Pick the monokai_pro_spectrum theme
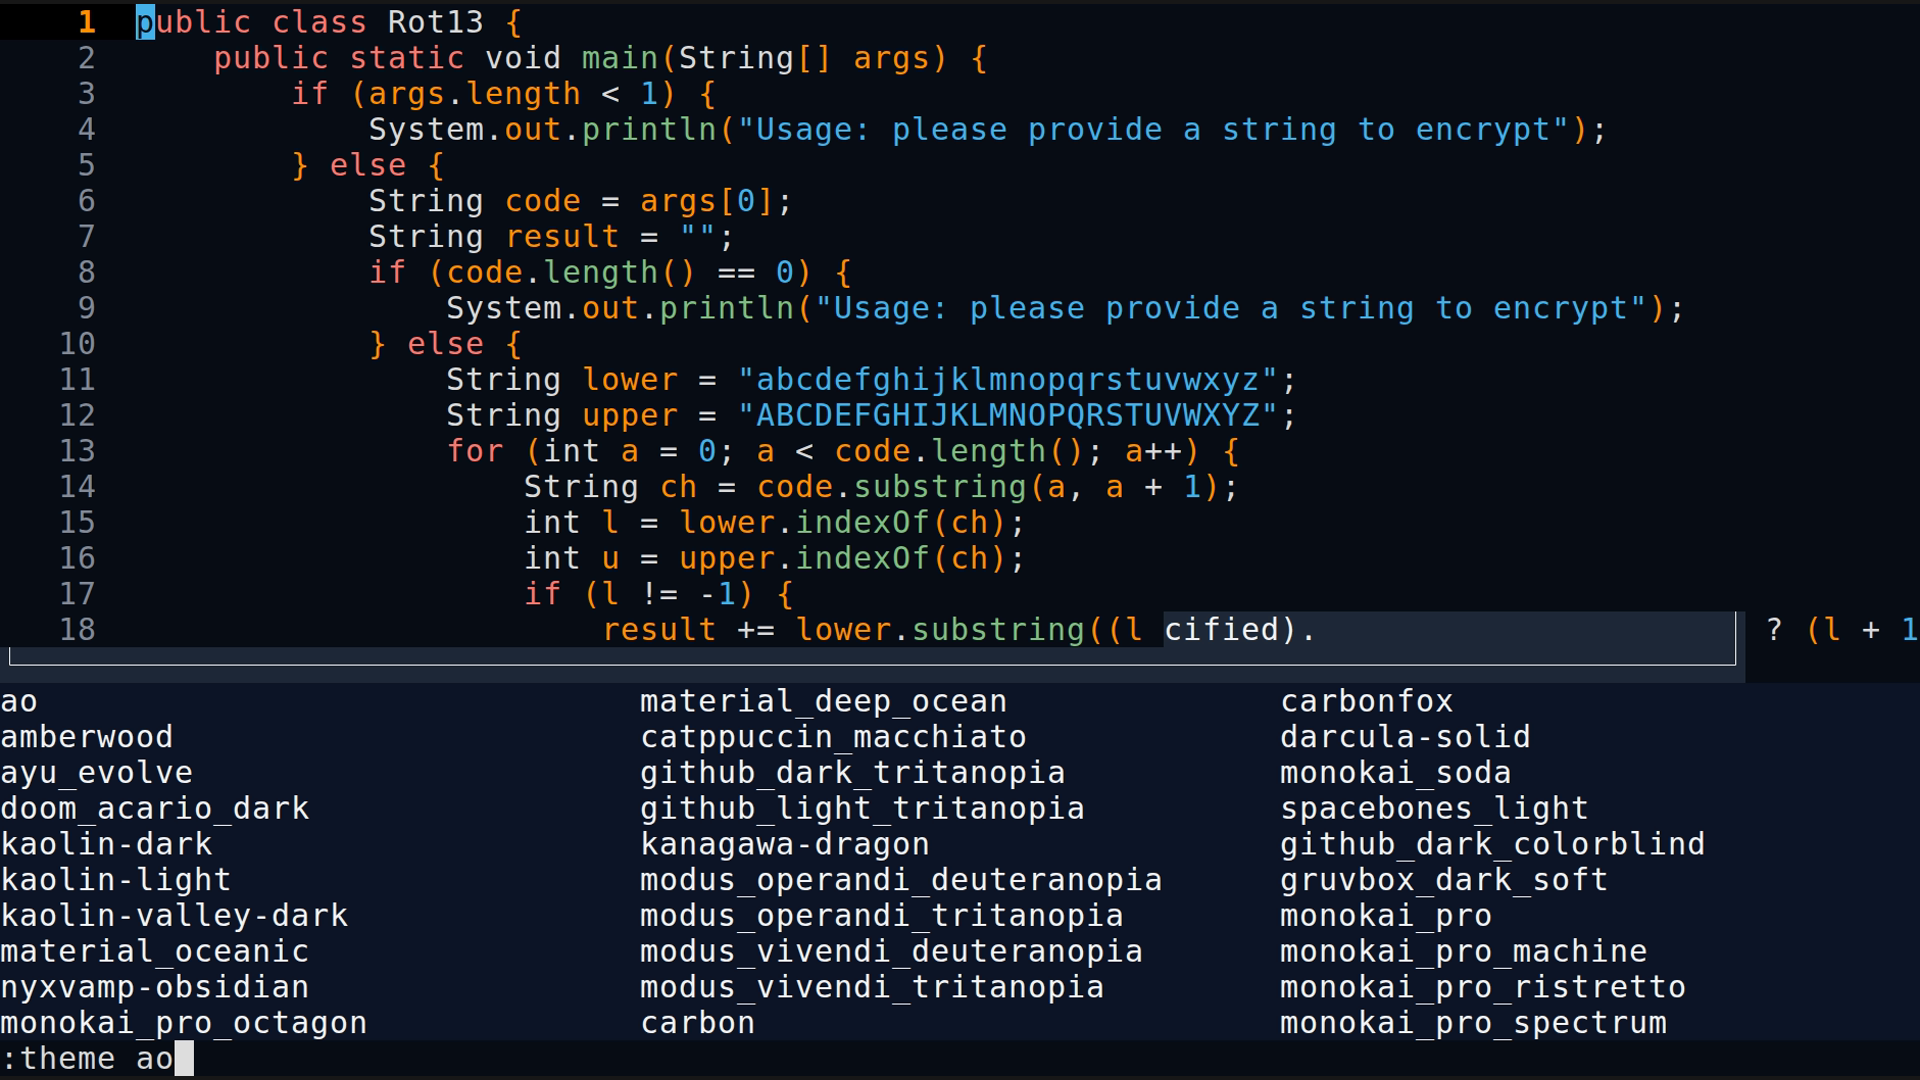 1472,1022
